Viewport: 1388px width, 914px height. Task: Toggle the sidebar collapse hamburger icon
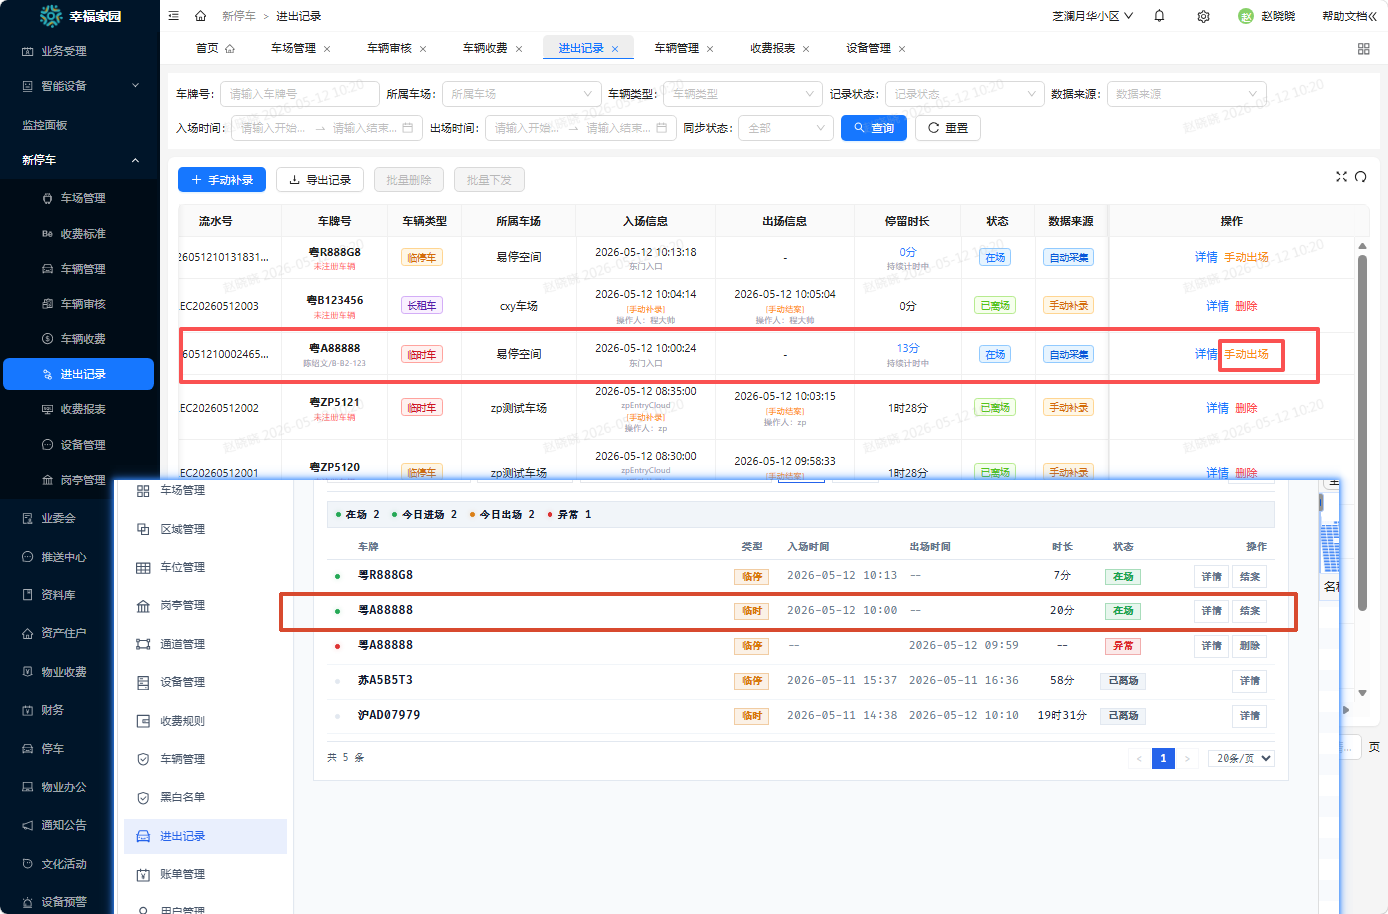click(174, 16)
